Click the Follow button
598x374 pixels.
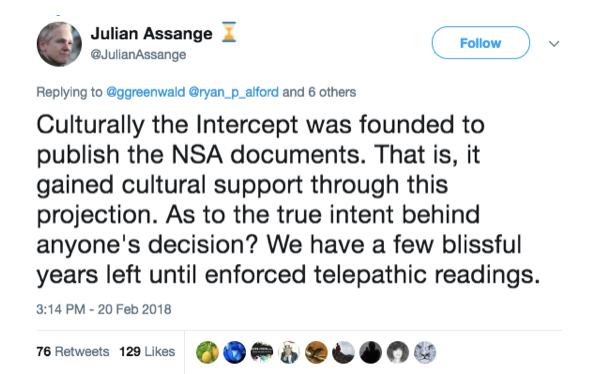481,43
